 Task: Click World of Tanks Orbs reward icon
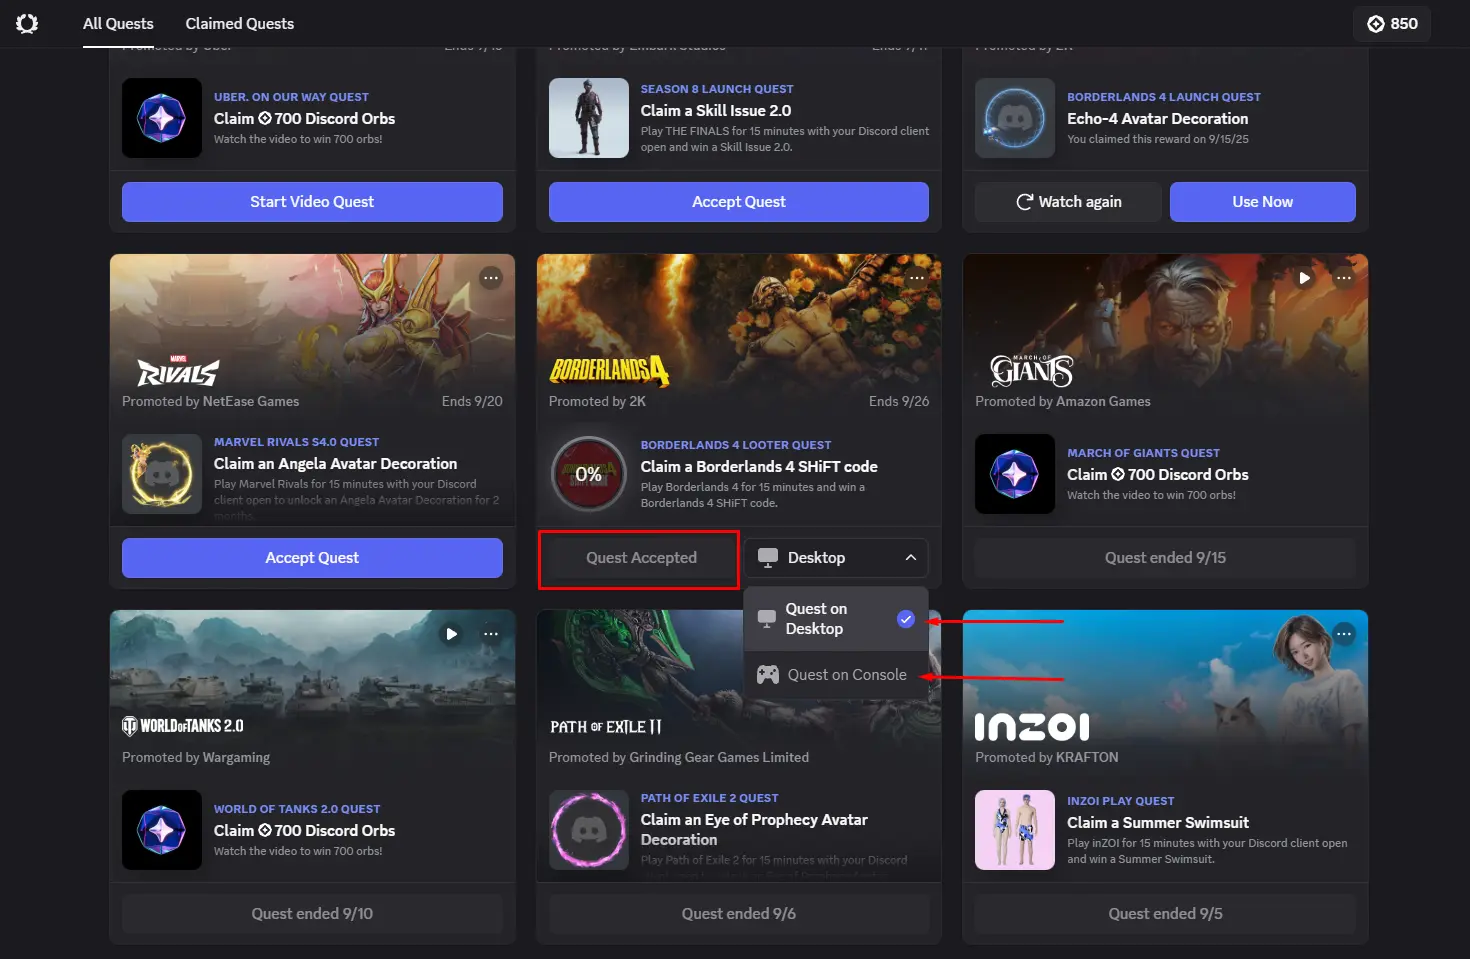[x=162, y=830]
